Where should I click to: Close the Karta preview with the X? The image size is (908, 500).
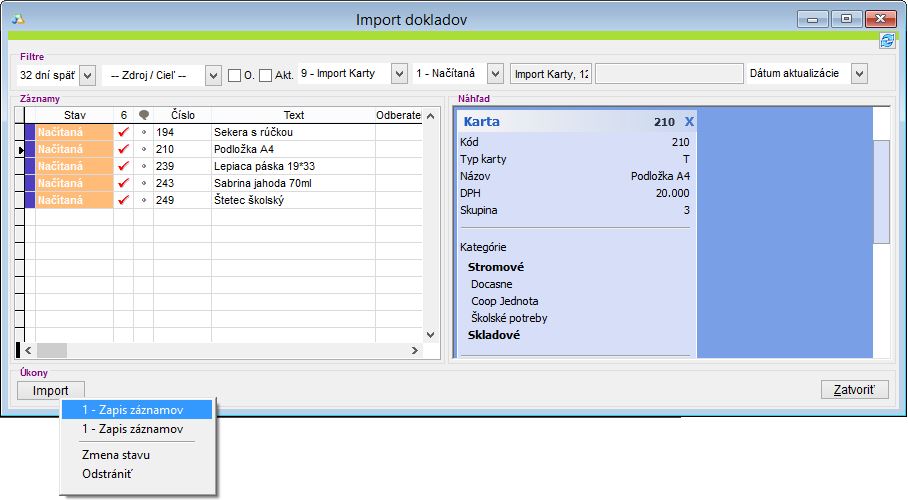pyautogui.click(x=688, y=122)
